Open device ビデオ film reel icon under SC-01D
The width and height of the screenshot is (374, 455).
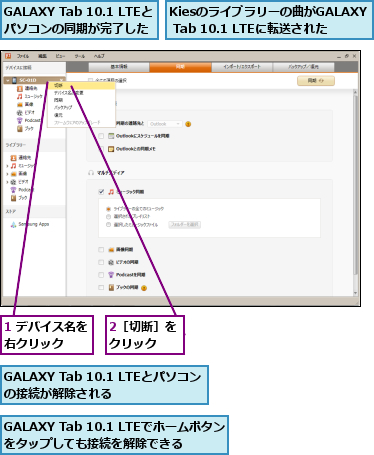click(20, 113)
